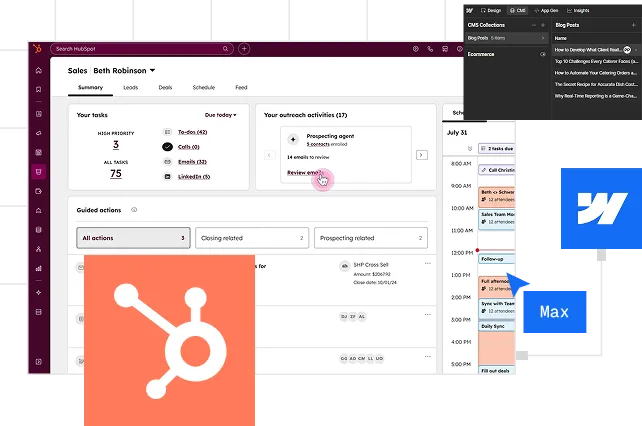Viewport: 642px width, 426px height.
Task: Switch to the Summary tab
Action: click(90, 87)
